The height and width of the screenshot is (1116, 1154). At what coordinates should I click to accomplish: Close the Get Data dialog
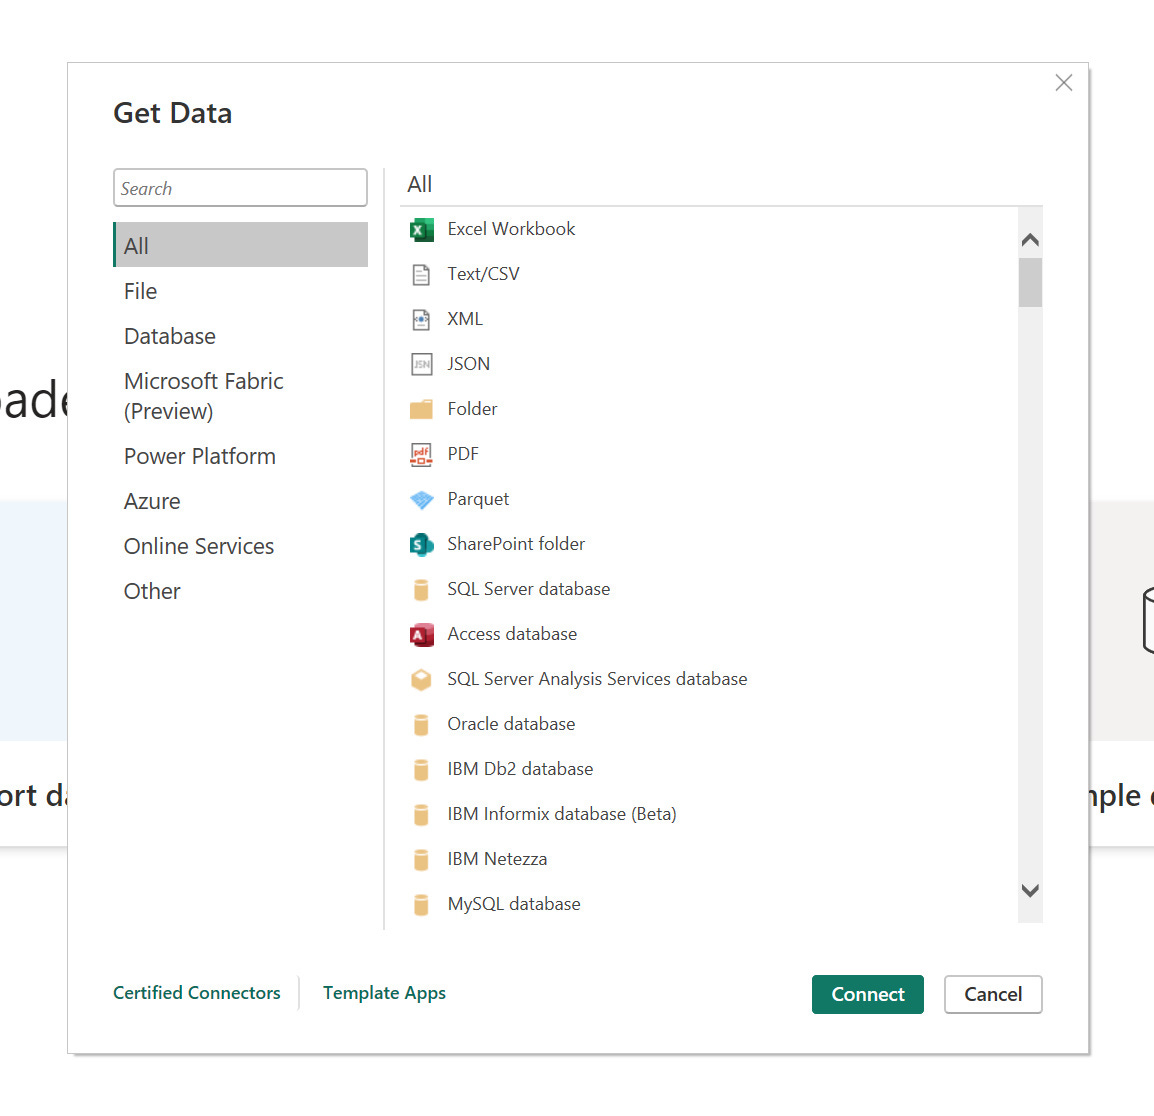click(1063, 82)
